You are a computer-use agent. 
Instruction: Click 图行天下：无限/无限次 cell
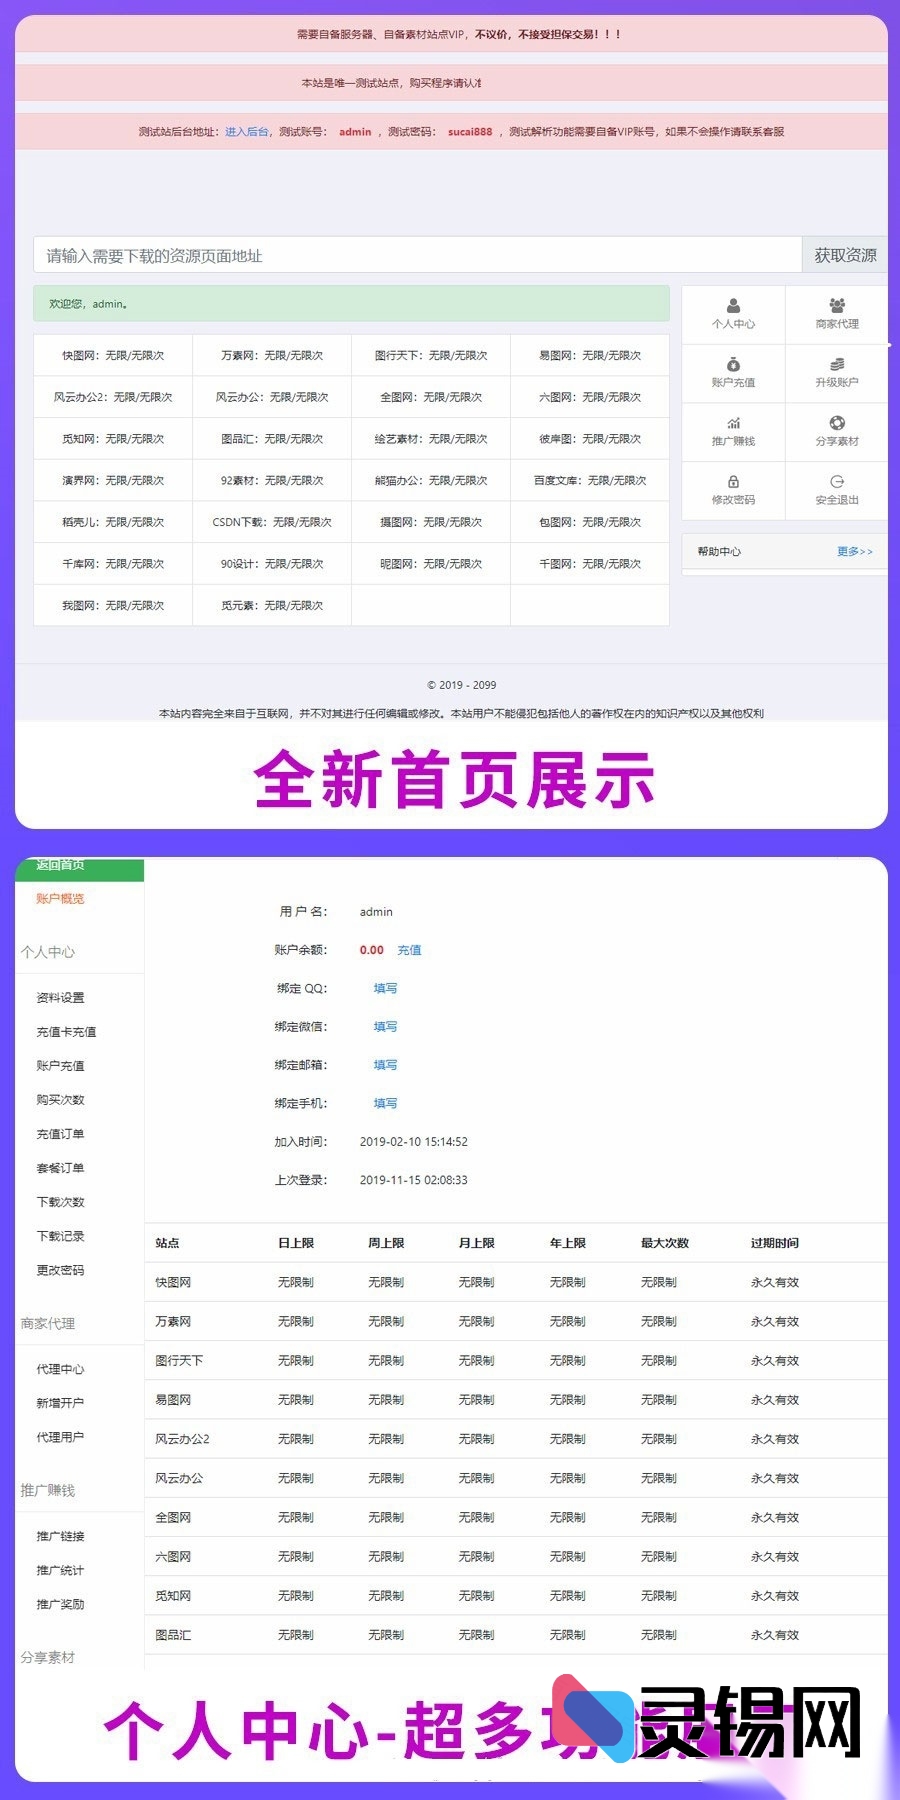tap(431, 355)
